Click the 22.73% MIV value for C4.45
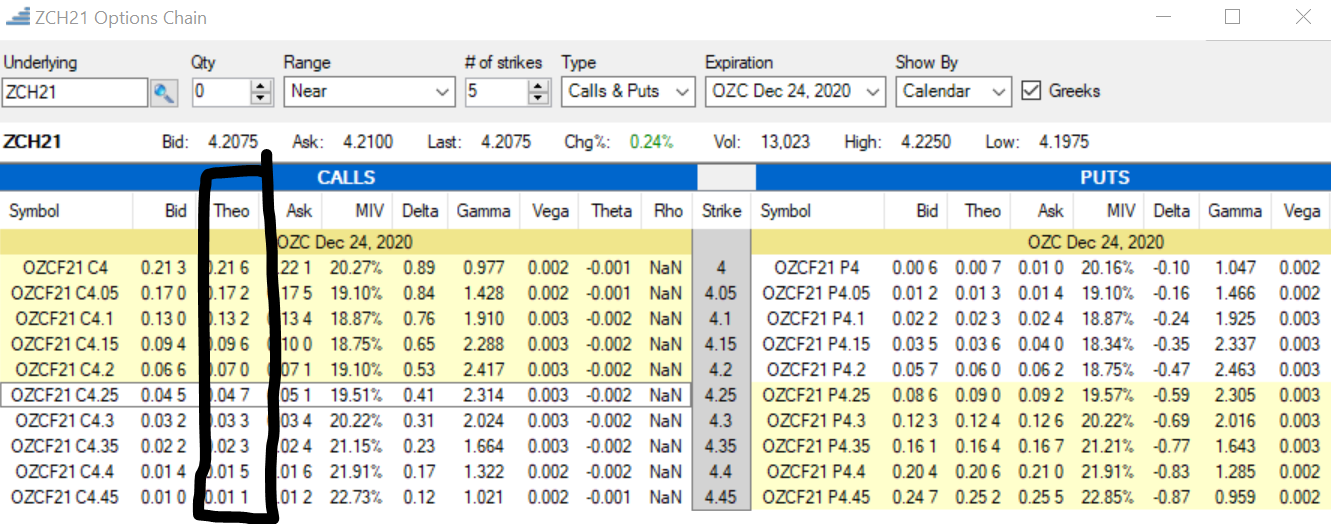 (358, 497)
